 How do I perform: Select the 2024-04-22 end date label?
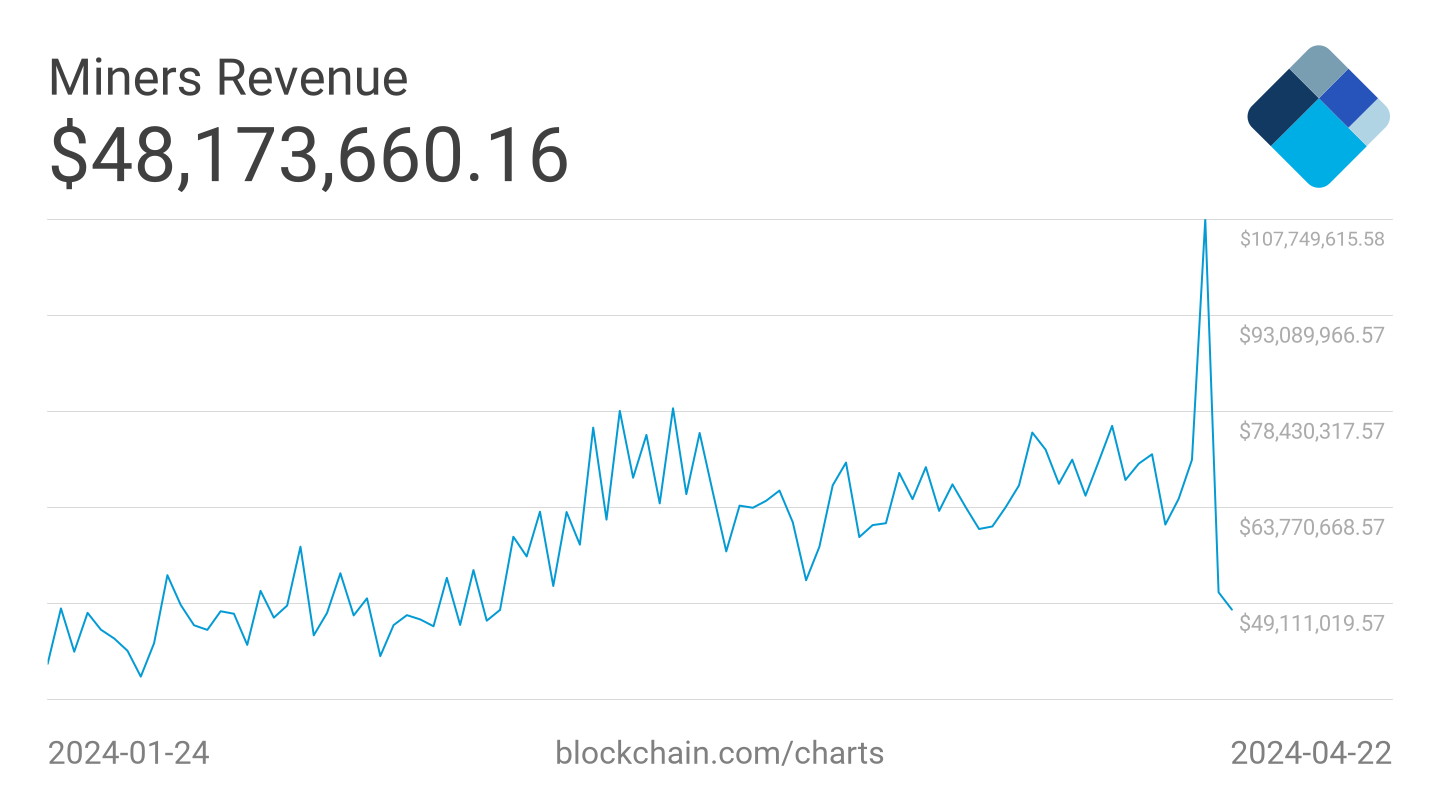[1310, 752]
